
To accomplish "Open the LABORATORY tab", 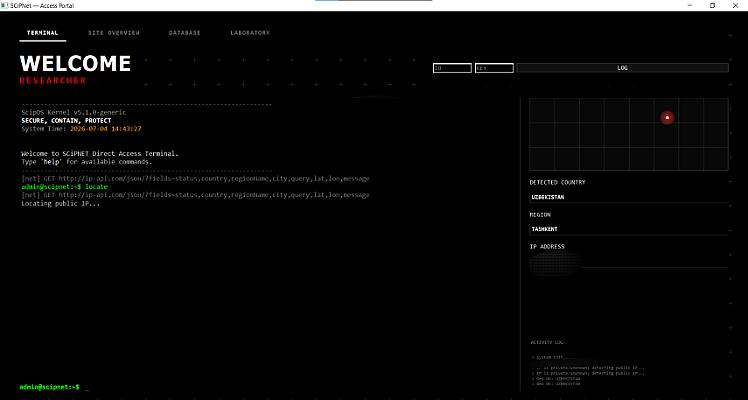I will (x=250, y=33).
